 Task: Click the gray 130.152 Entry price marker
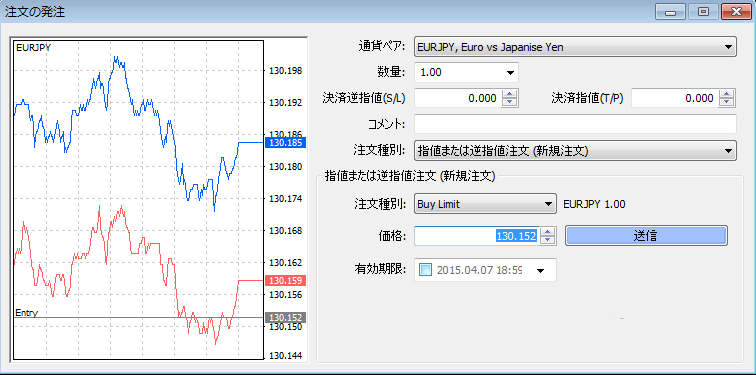click(x=286, y=317)
